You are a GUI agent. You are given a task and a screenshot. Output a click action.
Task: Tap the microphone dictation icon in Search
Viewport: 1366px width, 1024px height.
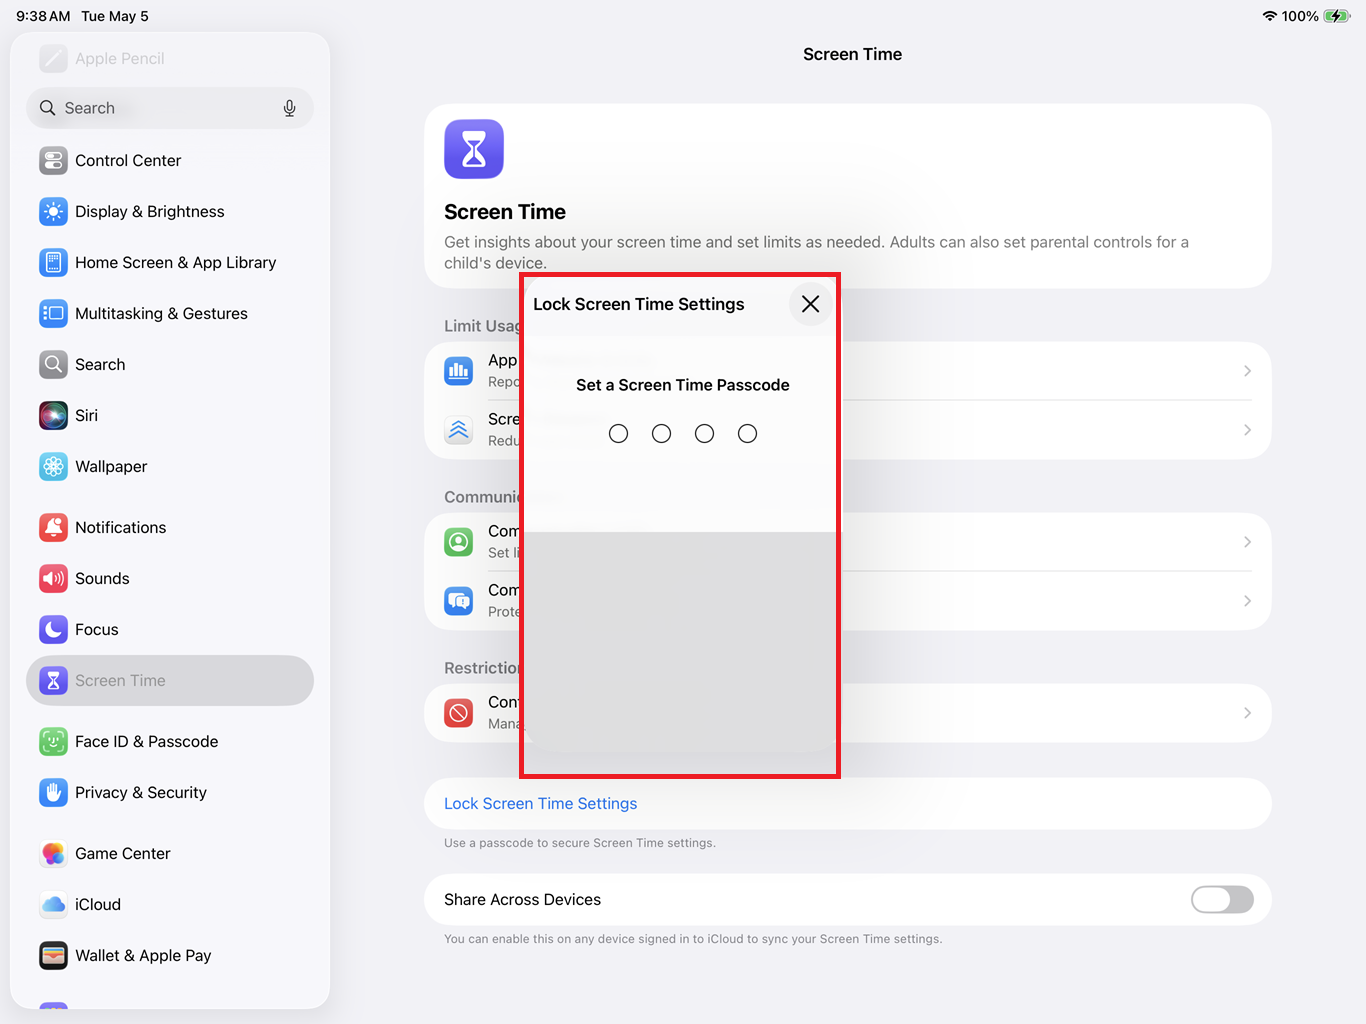(289, 108)
